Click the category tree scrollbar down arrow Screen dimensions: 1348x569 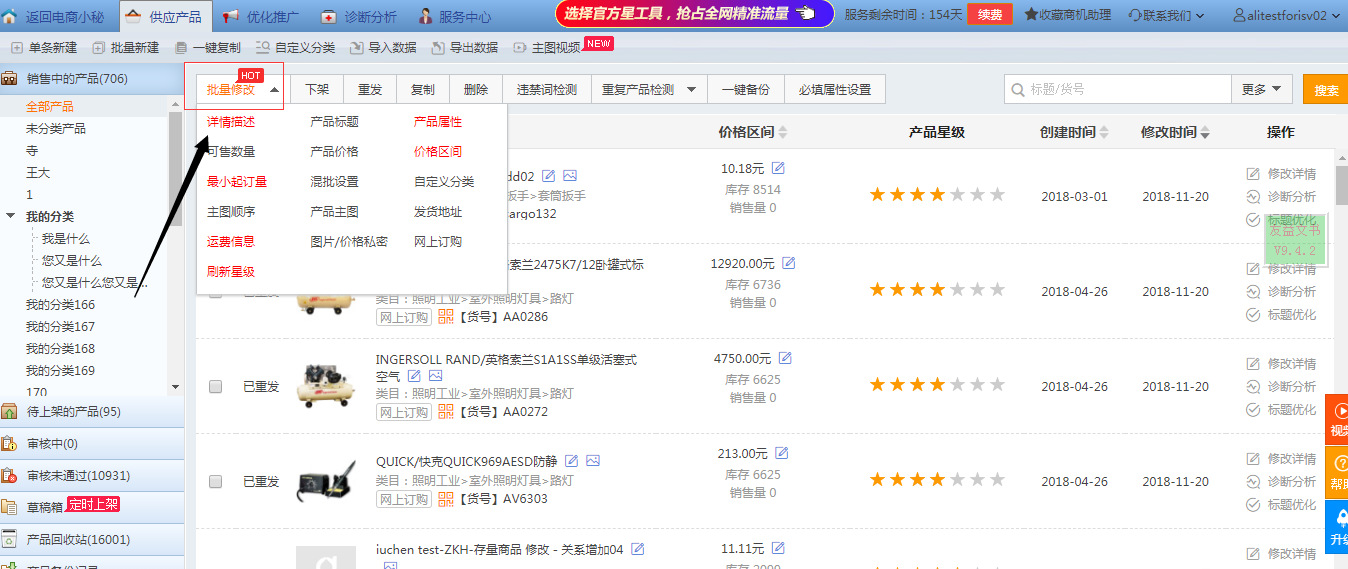tap(176, 387)
